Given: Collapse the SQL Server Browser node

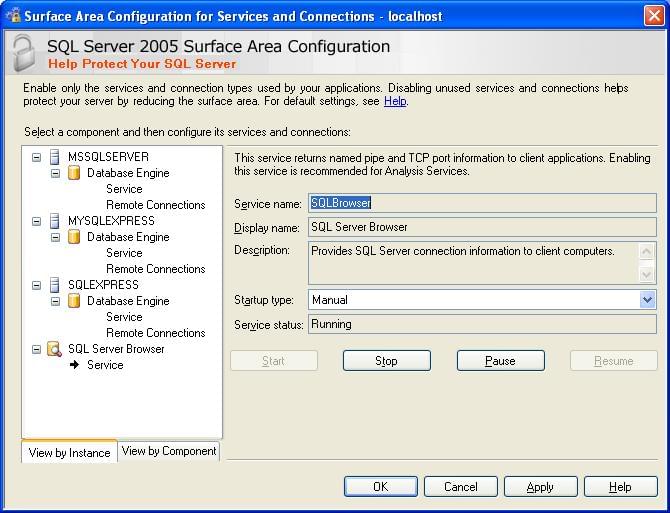Looking at the screenshot, I should pos(37,349).
